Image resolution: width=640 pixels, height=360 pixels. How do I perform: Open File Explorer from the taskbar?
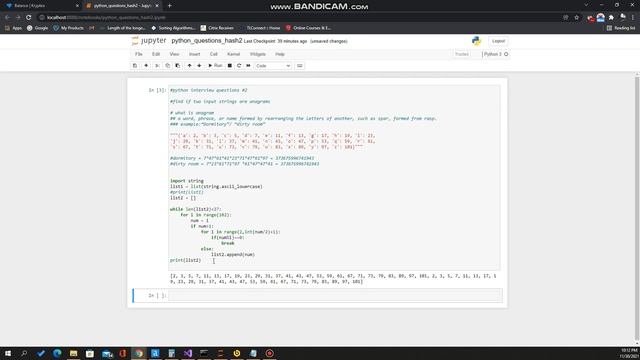click(73, 353)
